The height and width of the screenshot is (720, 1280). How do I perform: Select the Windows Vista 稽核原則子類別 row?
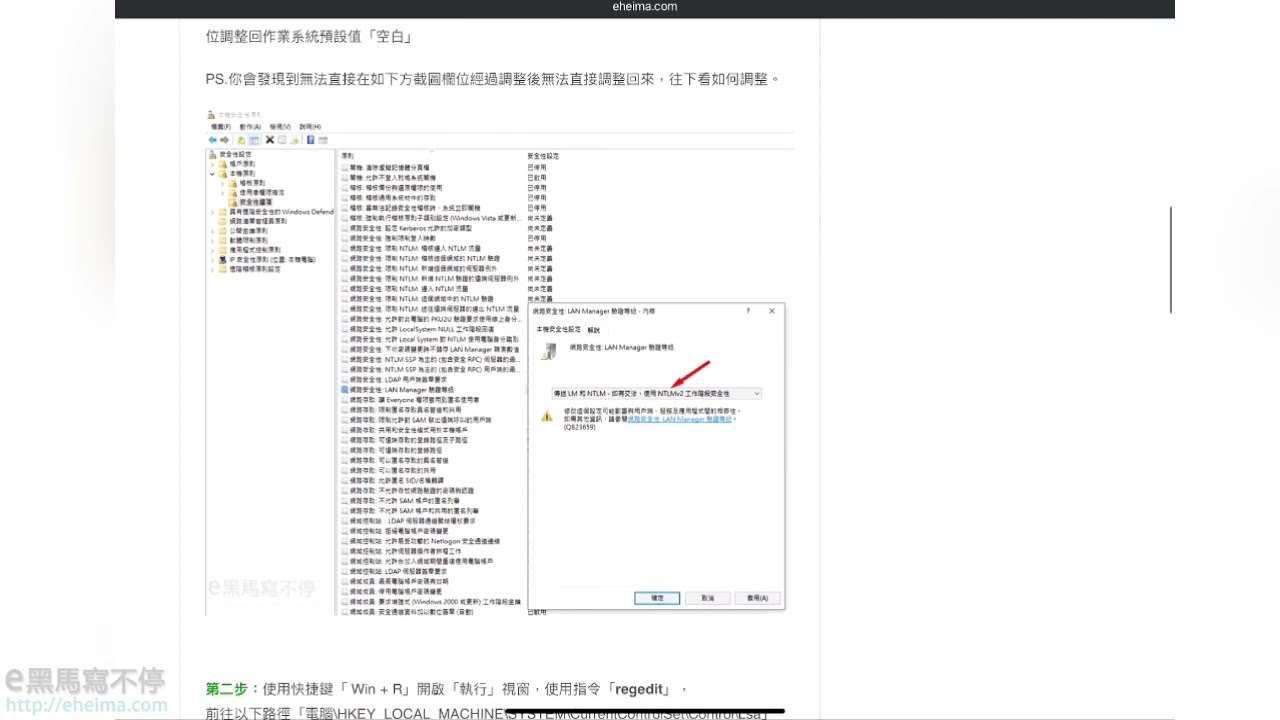pyautogui.click(x=432, y=217)
